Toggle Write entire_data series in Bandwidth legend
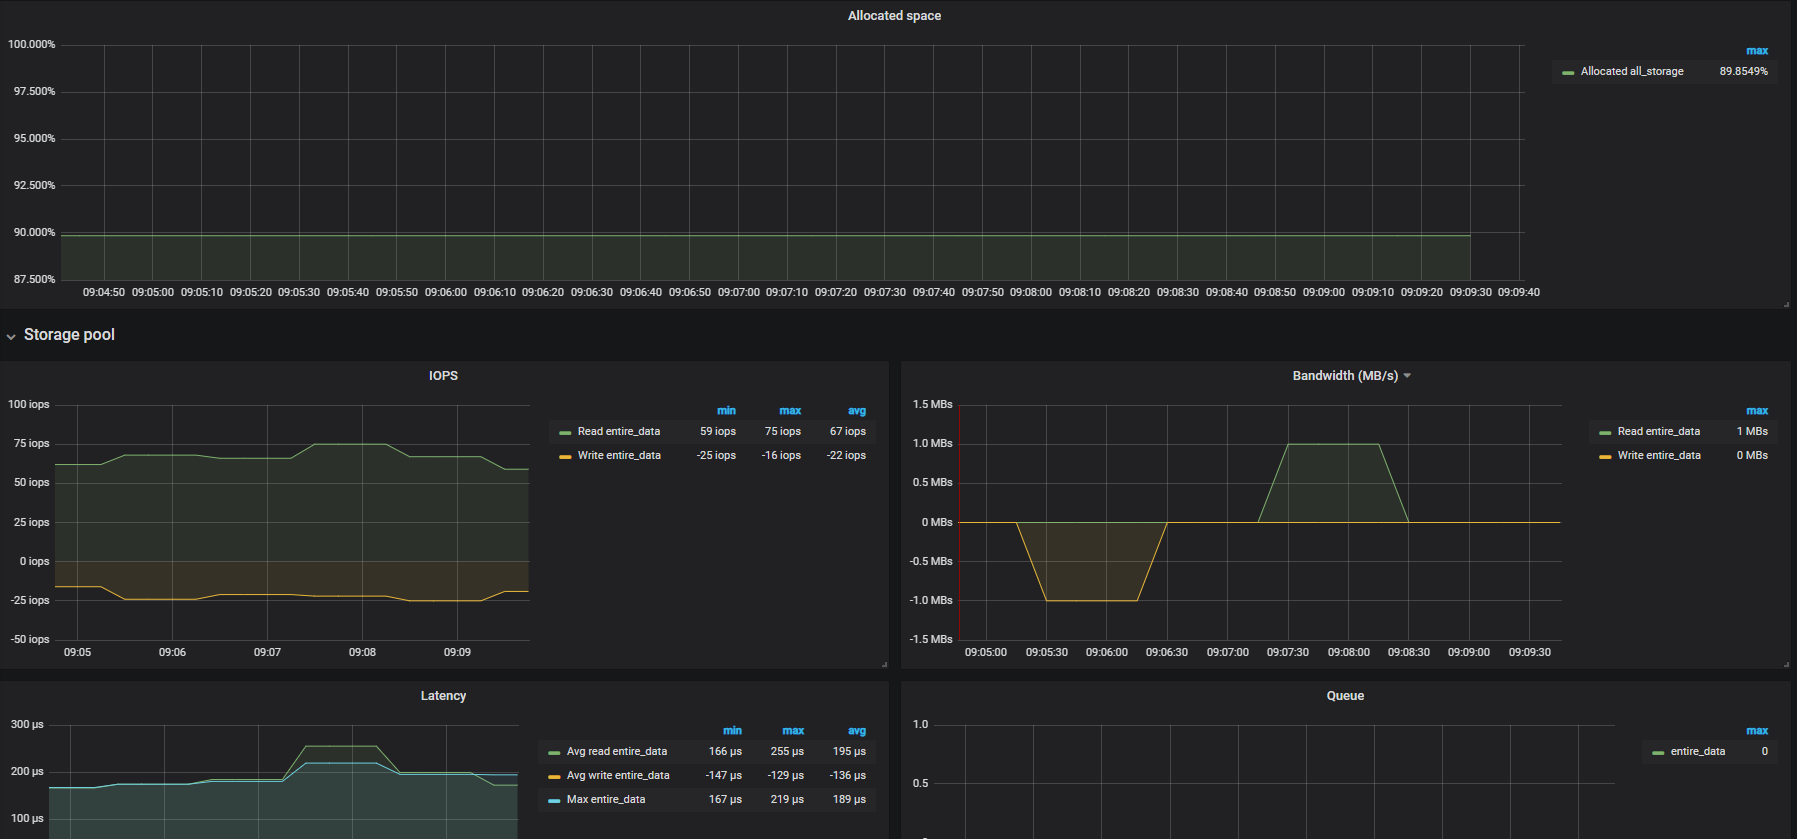 1659,456
